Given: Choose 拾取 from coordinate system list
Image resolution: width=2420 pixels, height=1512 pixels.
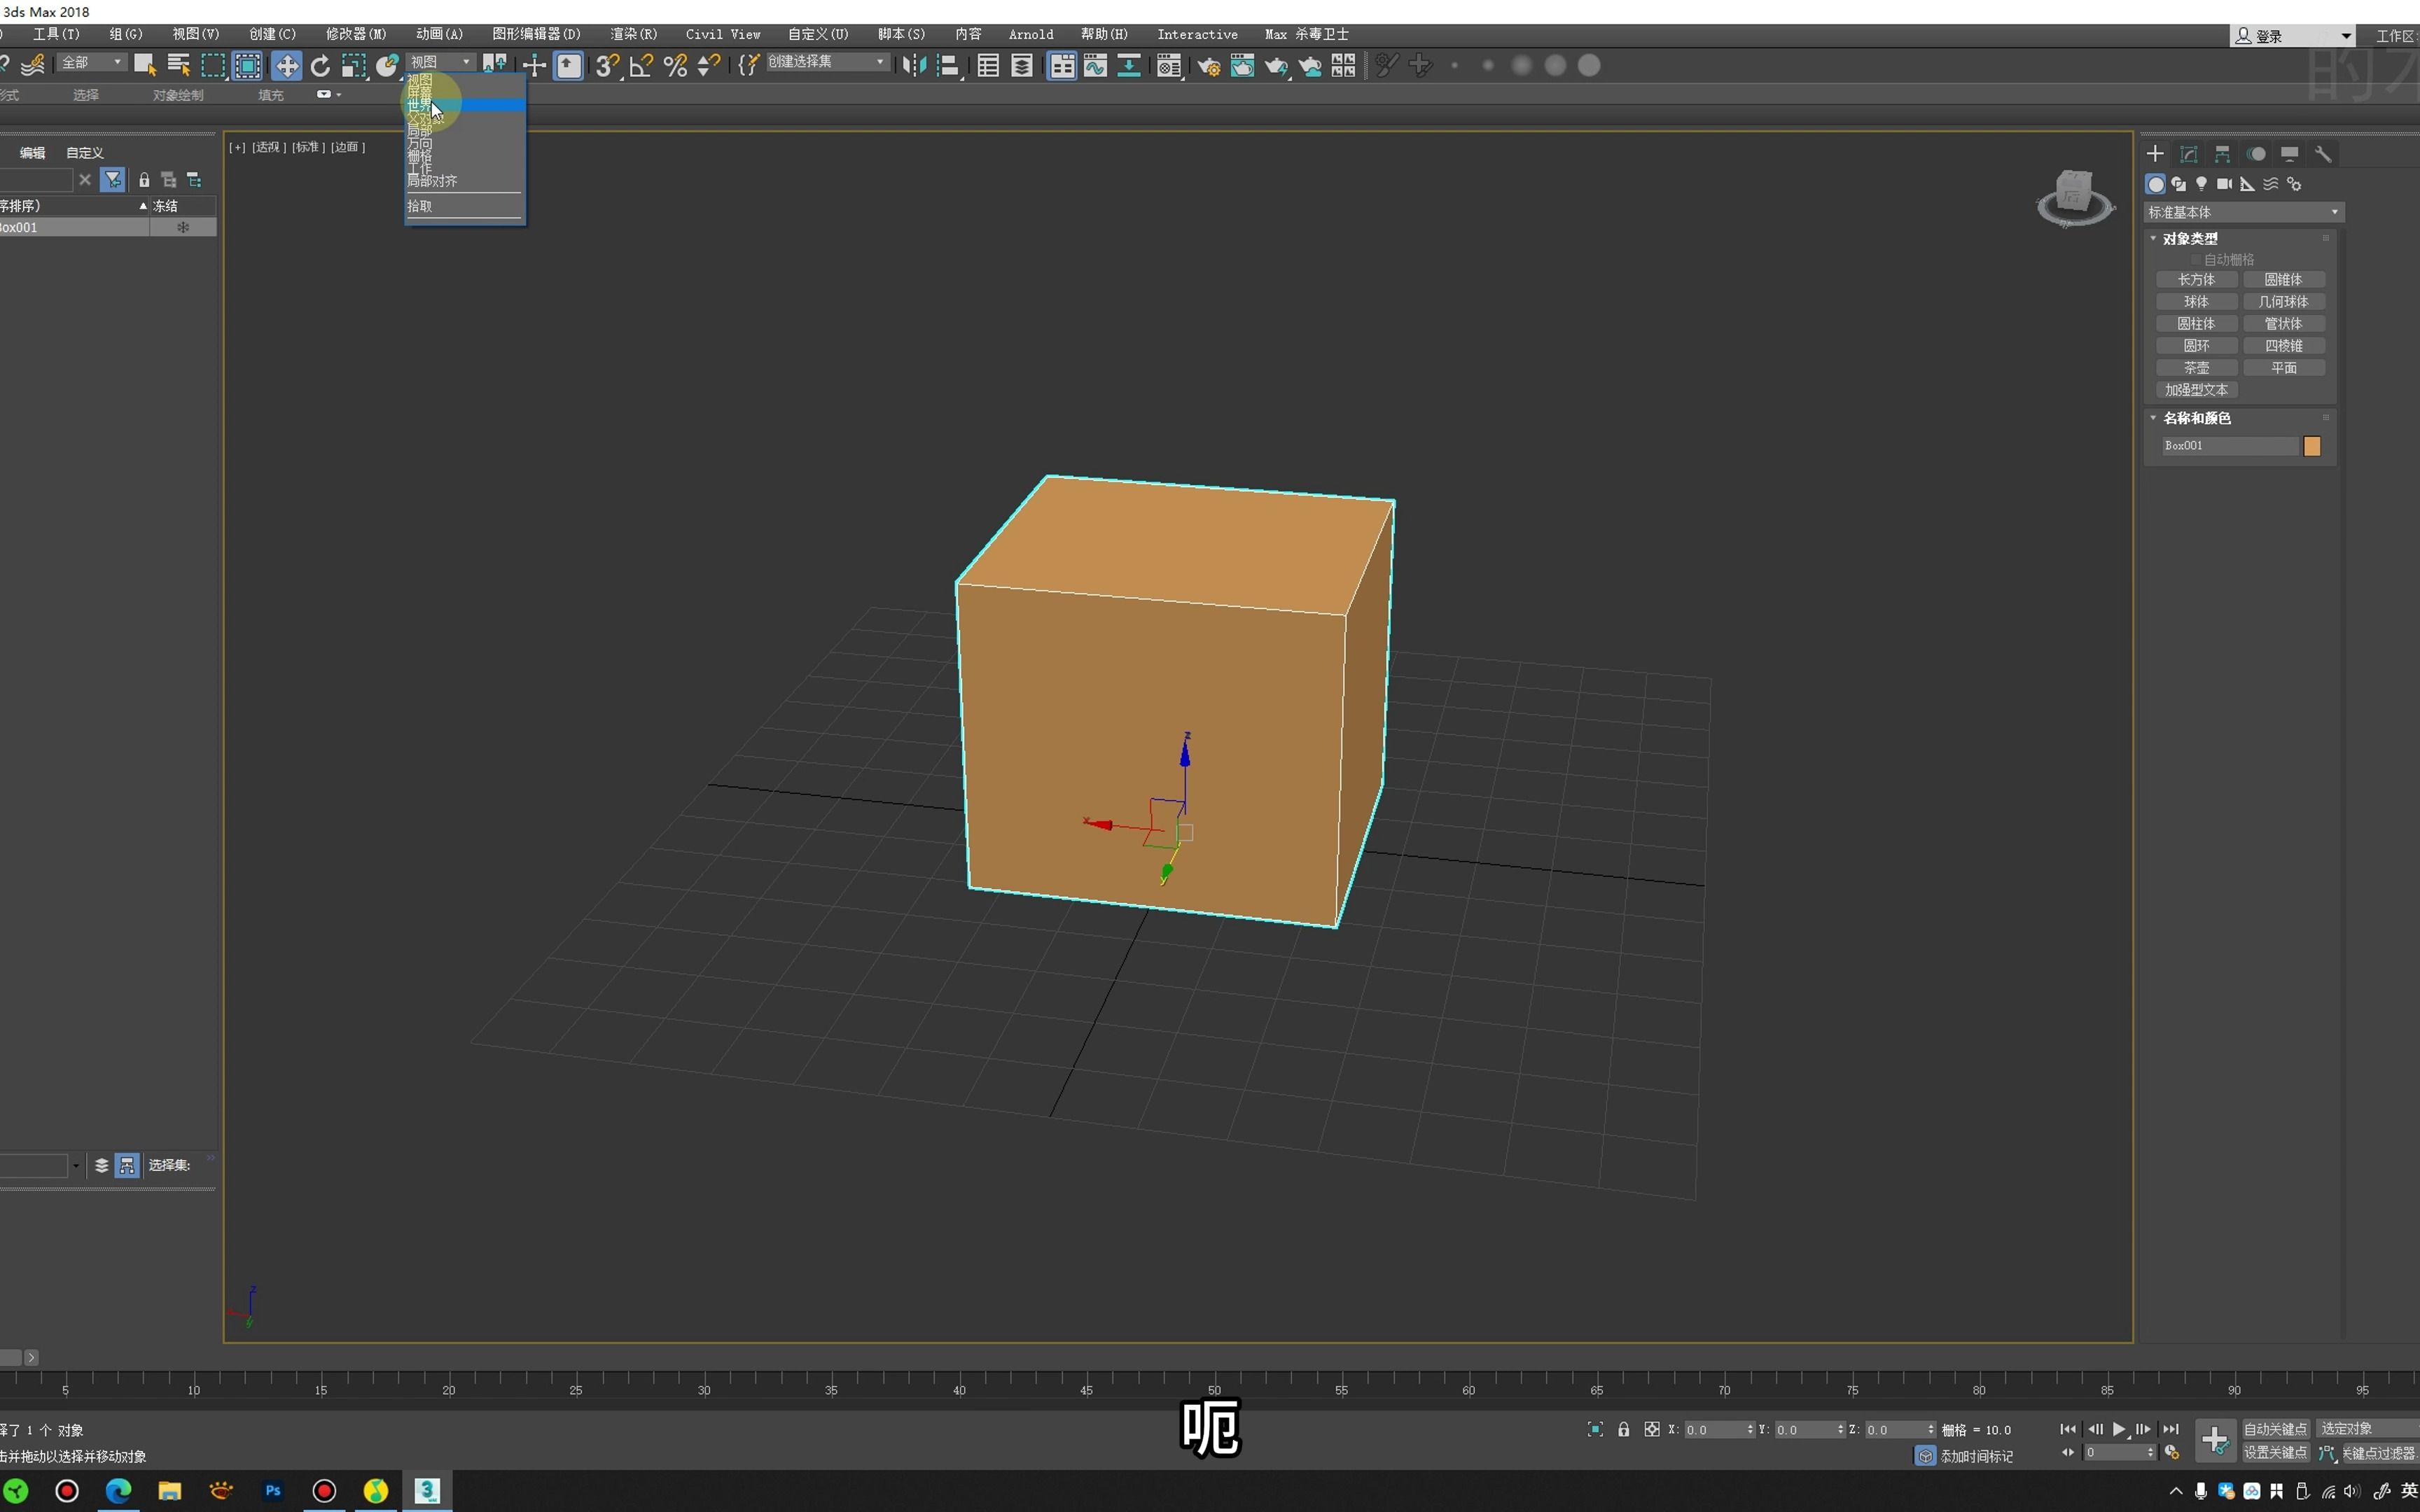Looking at the screenshot, I should click(420, 206).
